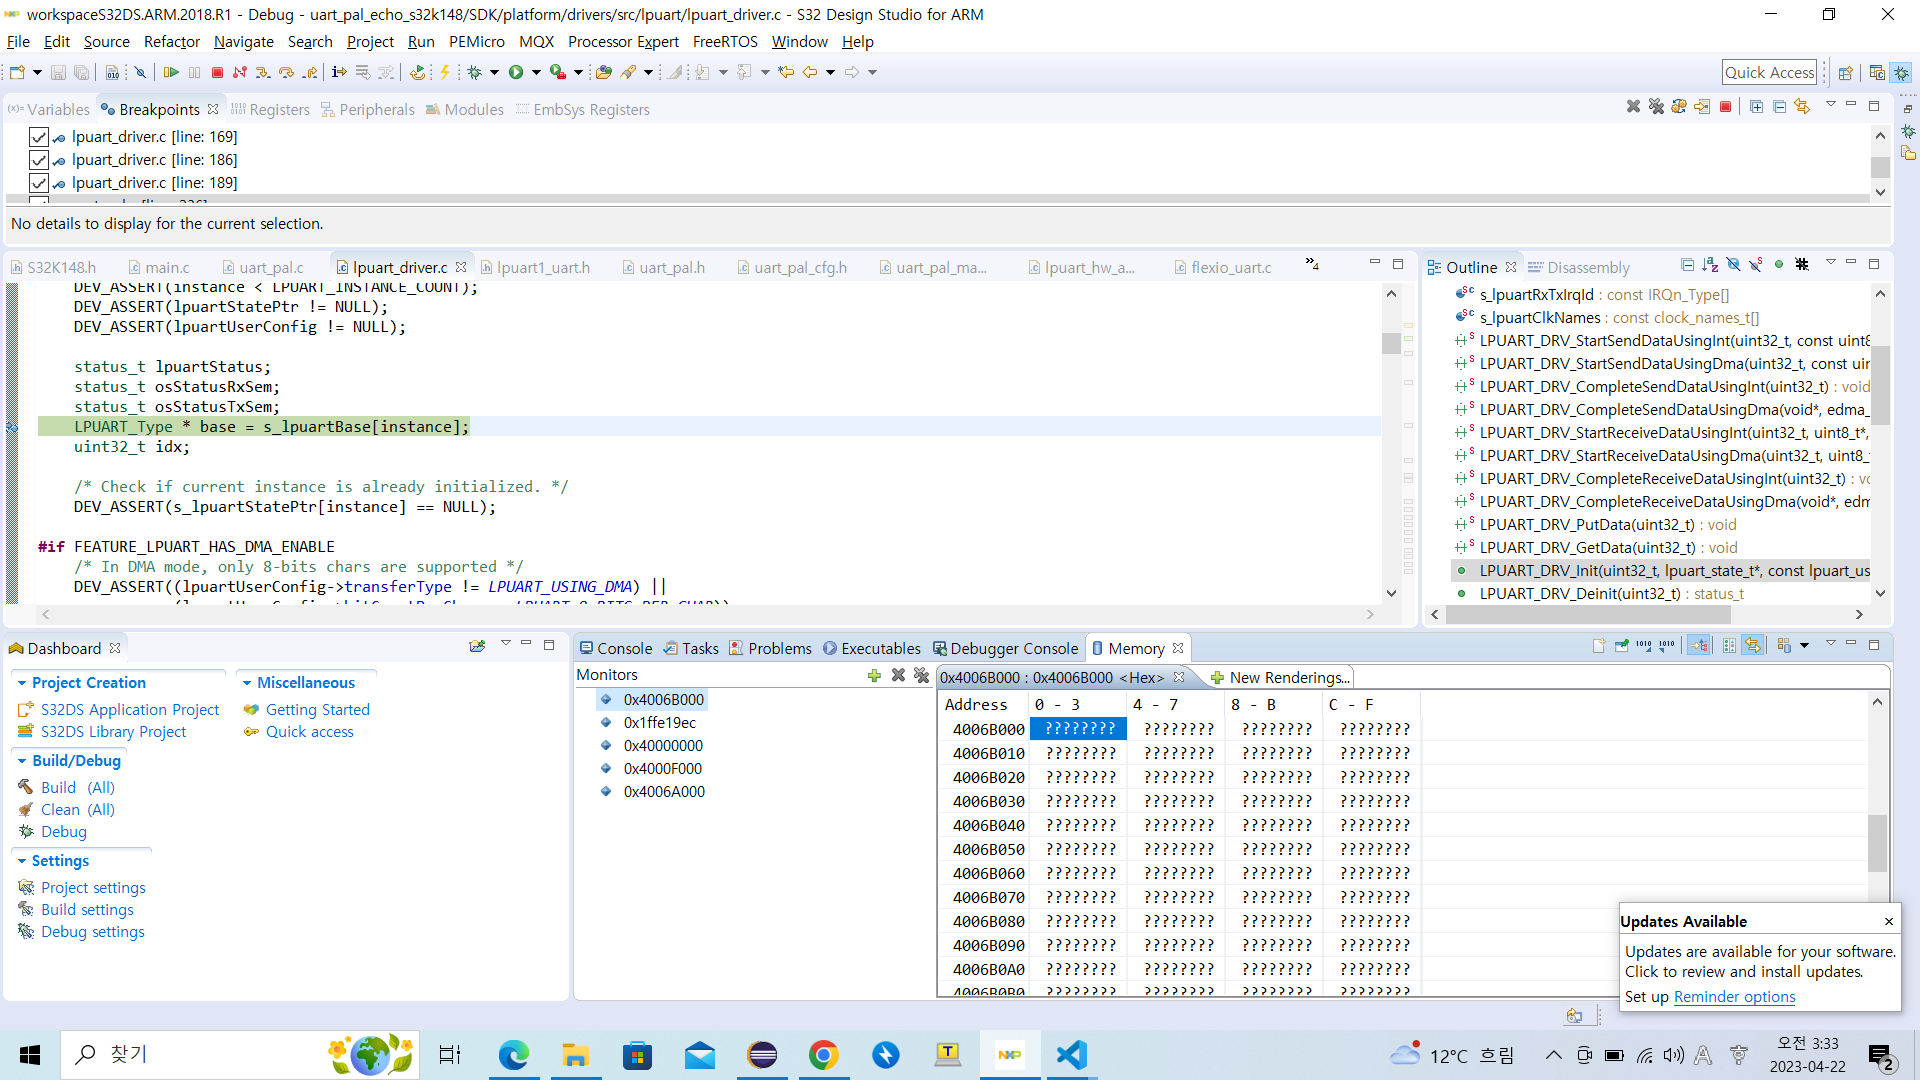Image resolution: width=1920 pixels, height=1080 pixels.
Task: Click the Step Over icon
Action: click(x=286, y=72)
